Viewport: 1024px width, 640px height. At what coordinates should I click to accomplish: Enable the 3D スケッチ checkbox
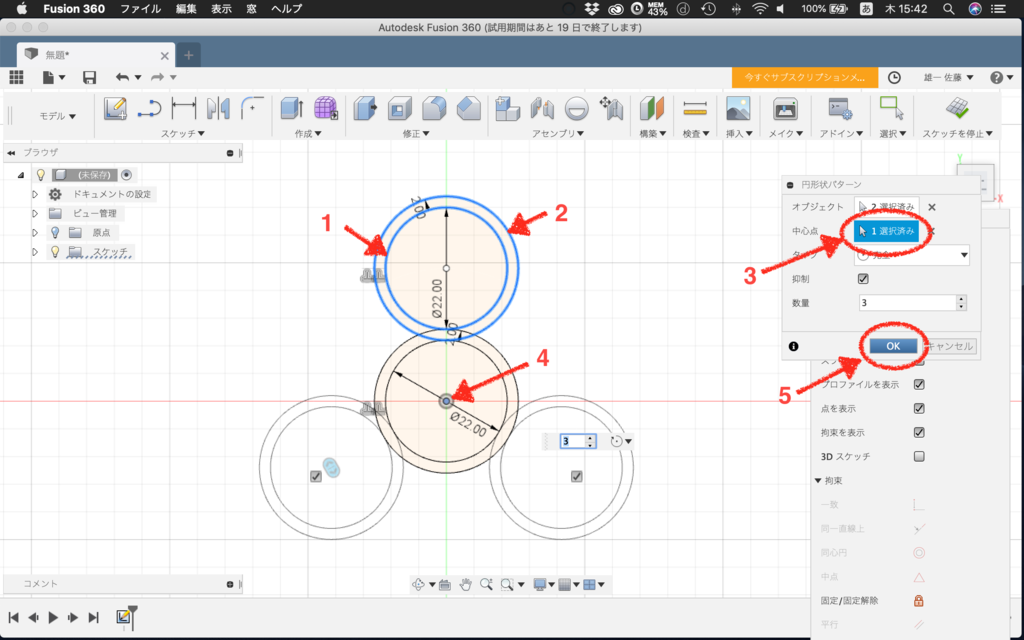coord(919,456)
